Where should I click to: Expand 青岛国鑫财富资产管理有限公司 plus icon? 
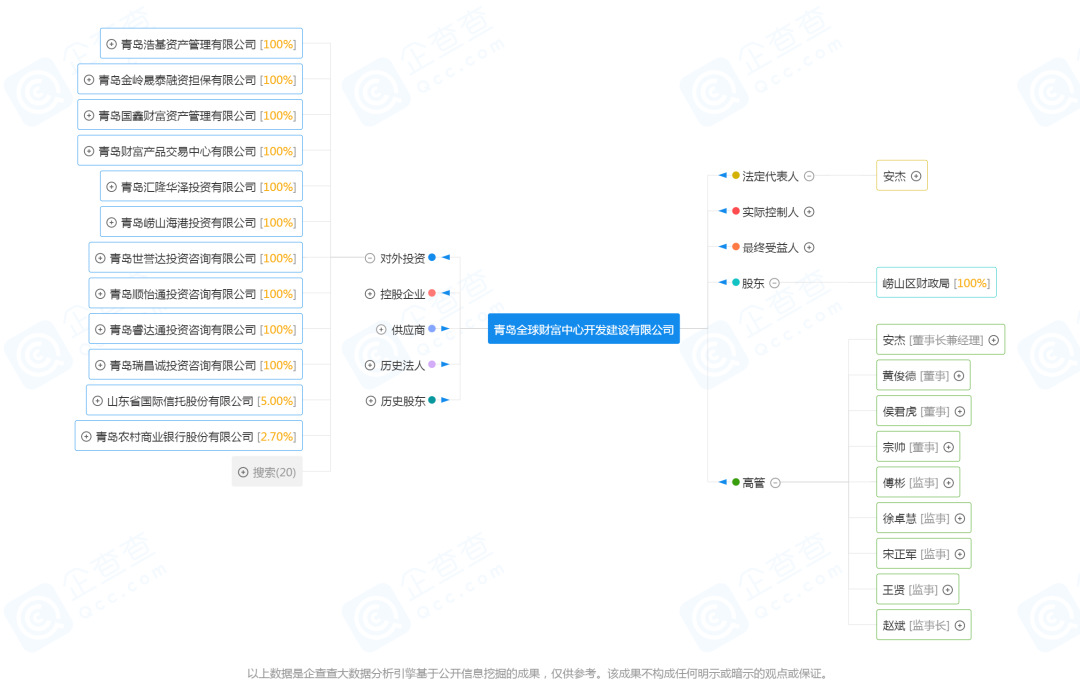[89, 116]
